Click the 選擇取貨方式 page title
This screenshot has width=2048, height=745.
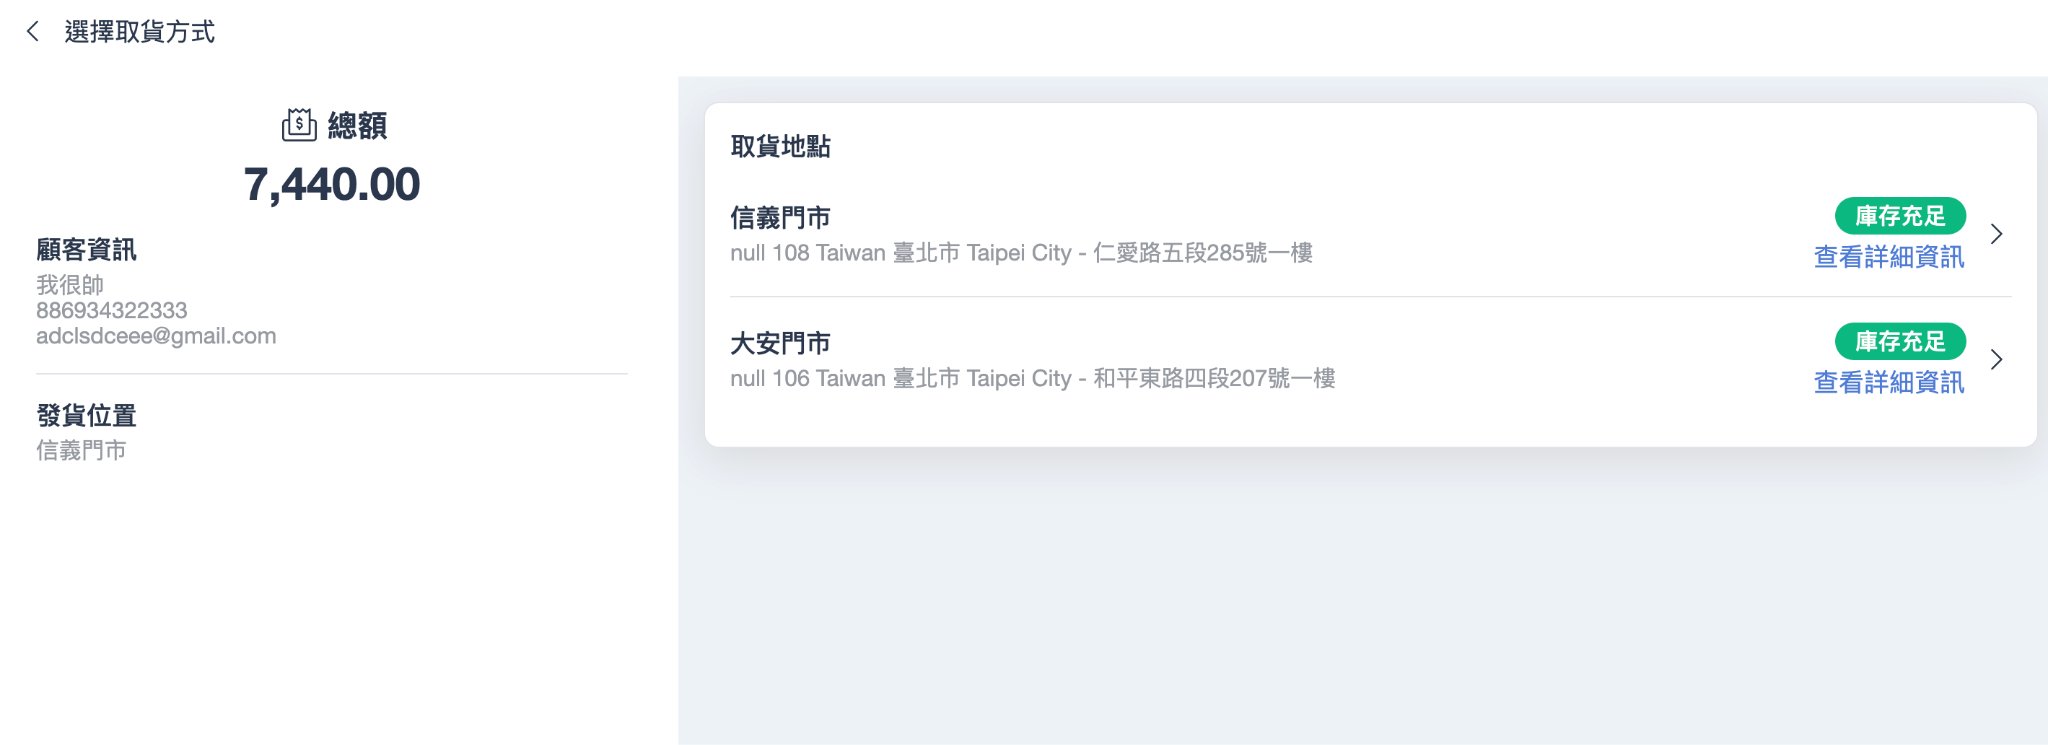(x=140, y=32)
